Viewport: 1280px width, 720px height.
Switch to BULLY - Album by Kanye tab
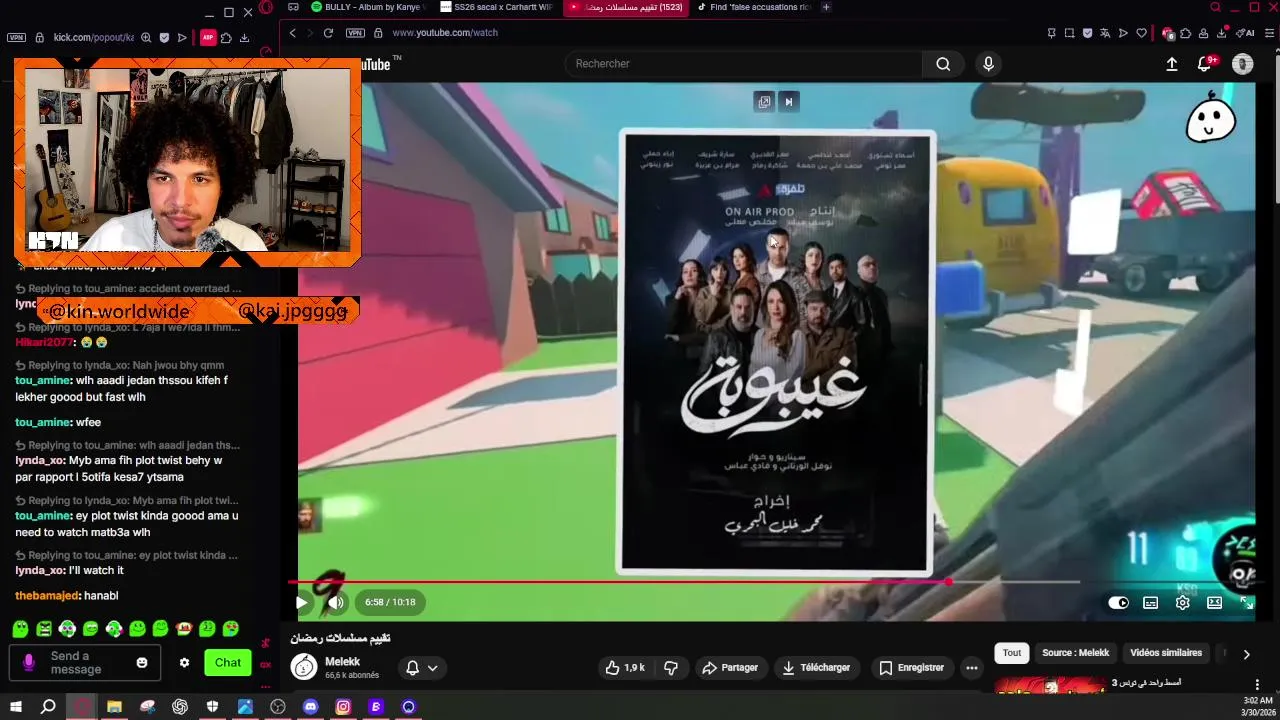366,7
